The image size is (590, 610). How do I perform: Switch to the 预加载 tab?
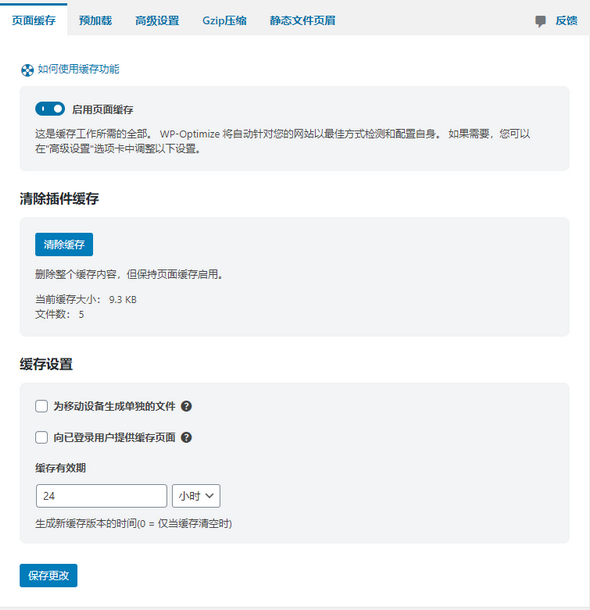coord(95,20)
